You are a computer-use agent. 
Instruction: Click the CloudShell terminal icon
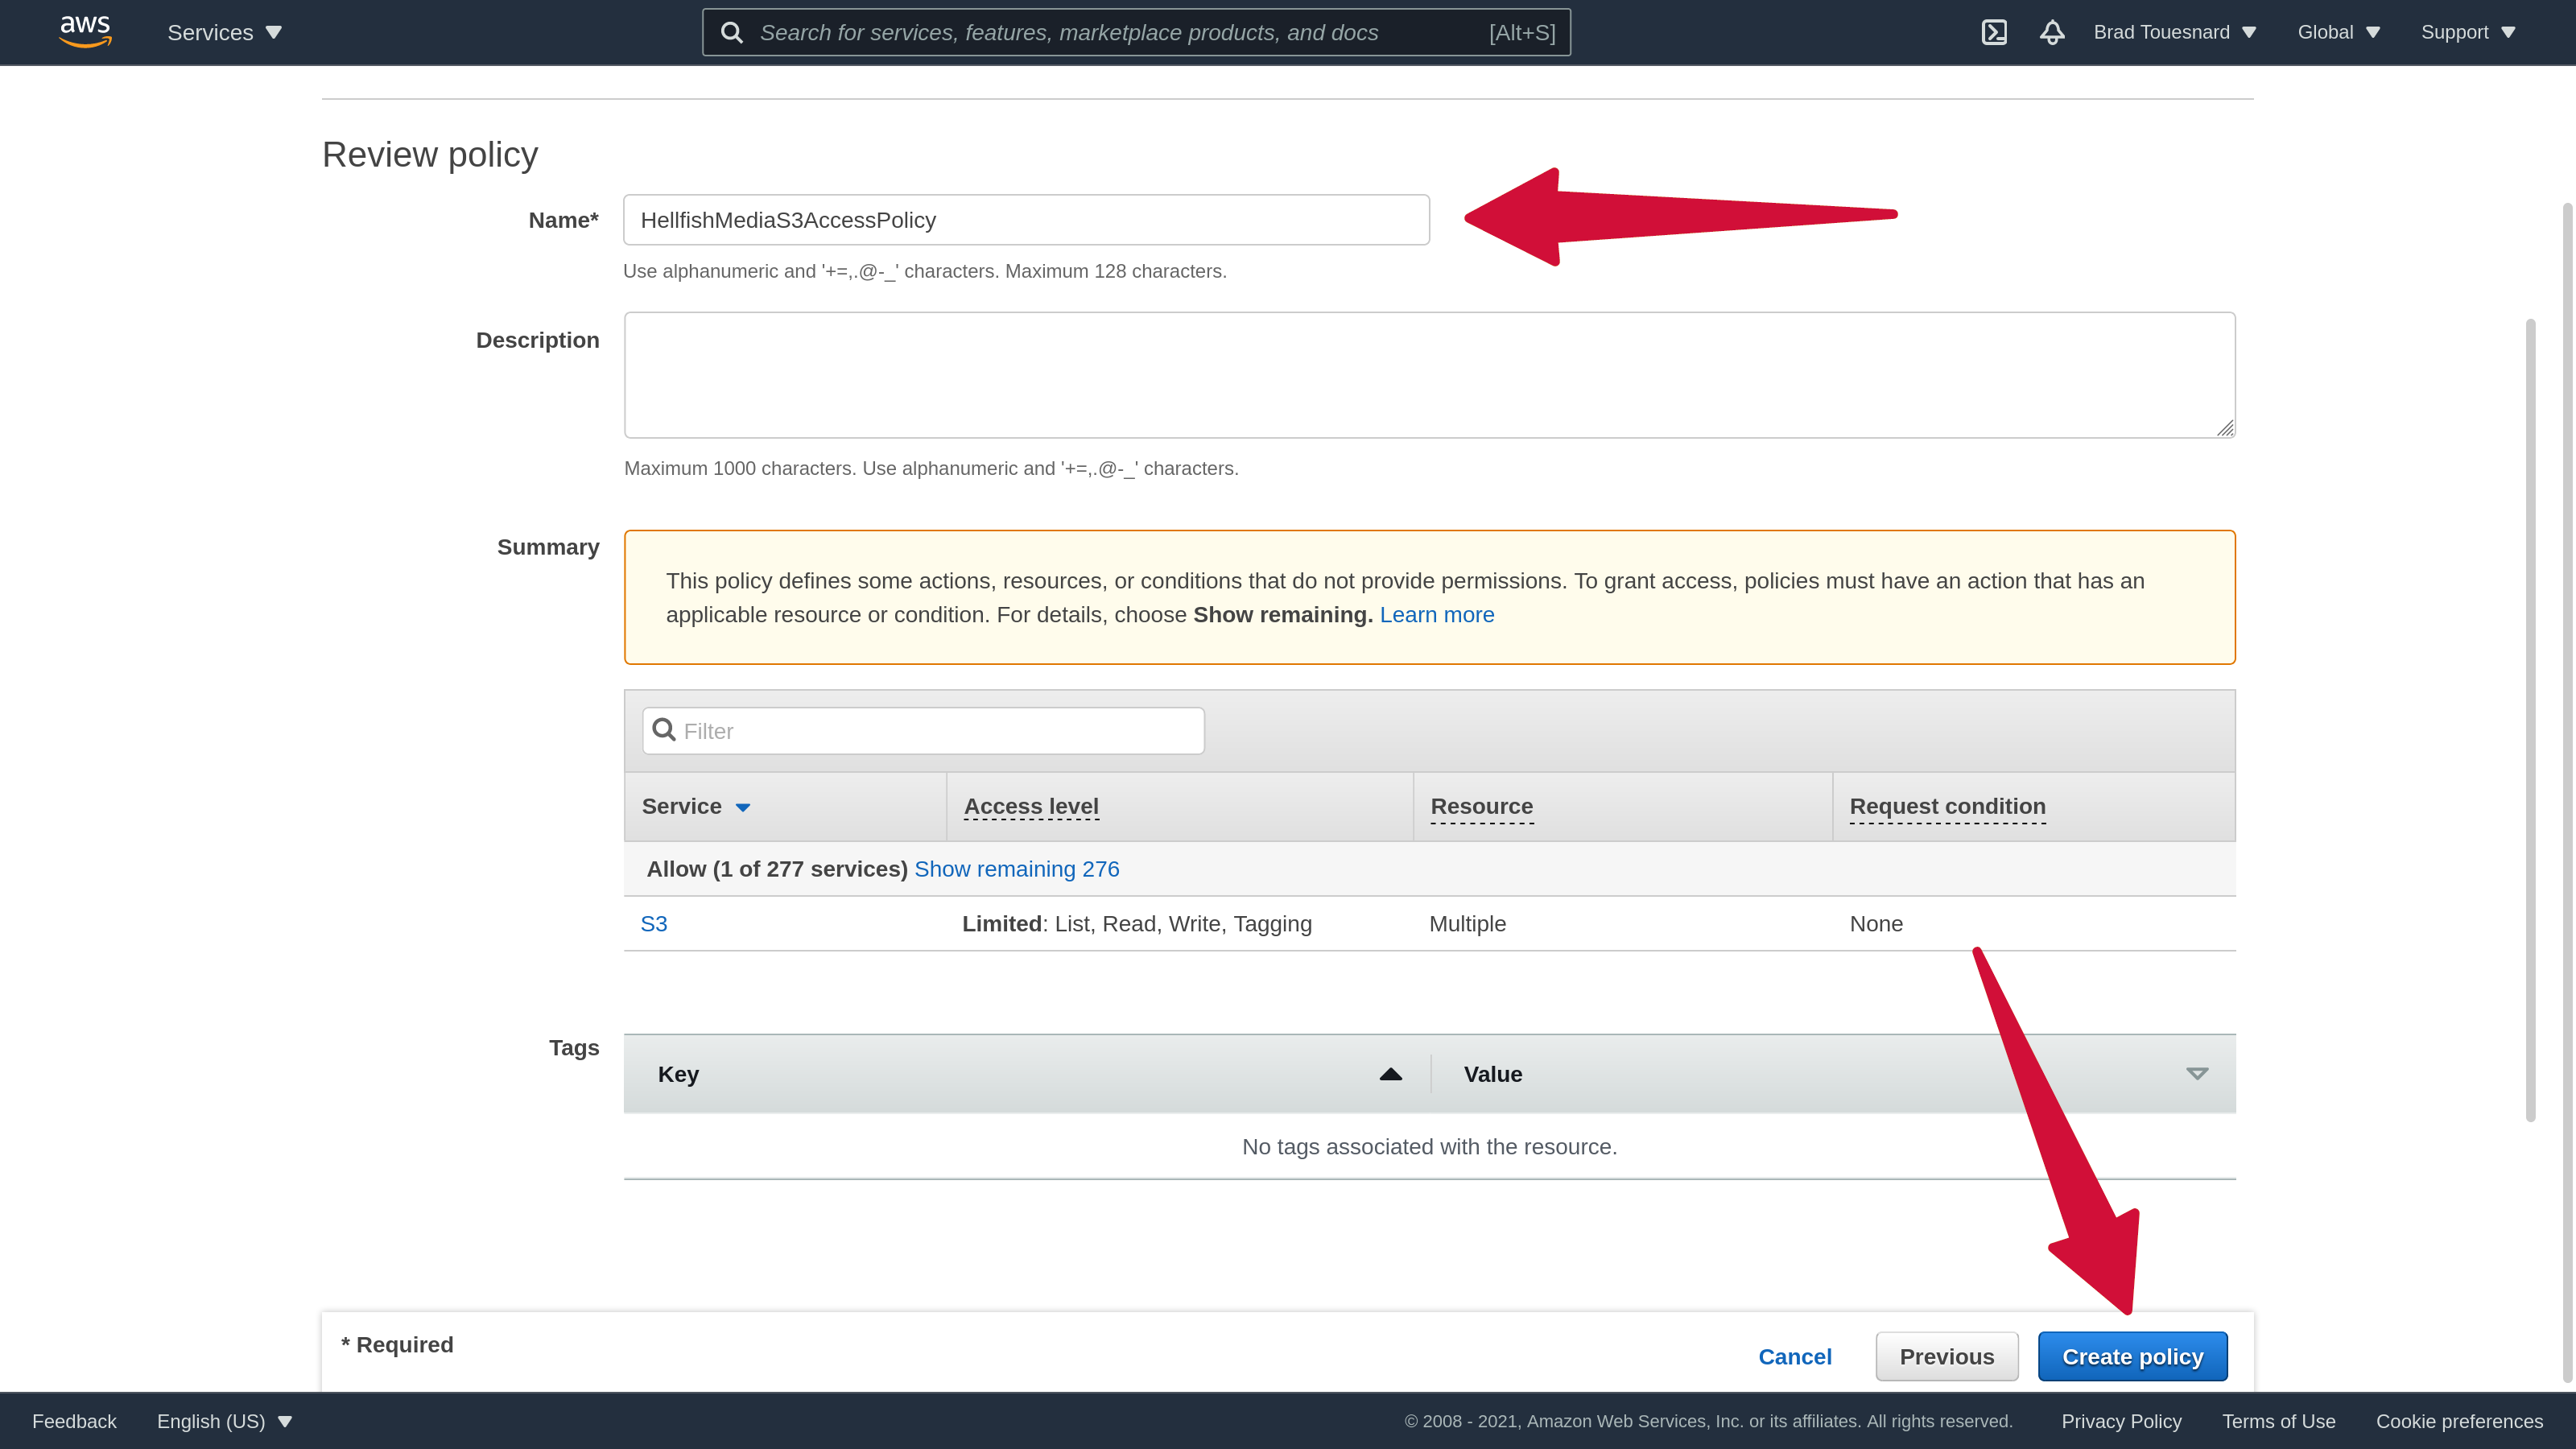[1994, 32]
